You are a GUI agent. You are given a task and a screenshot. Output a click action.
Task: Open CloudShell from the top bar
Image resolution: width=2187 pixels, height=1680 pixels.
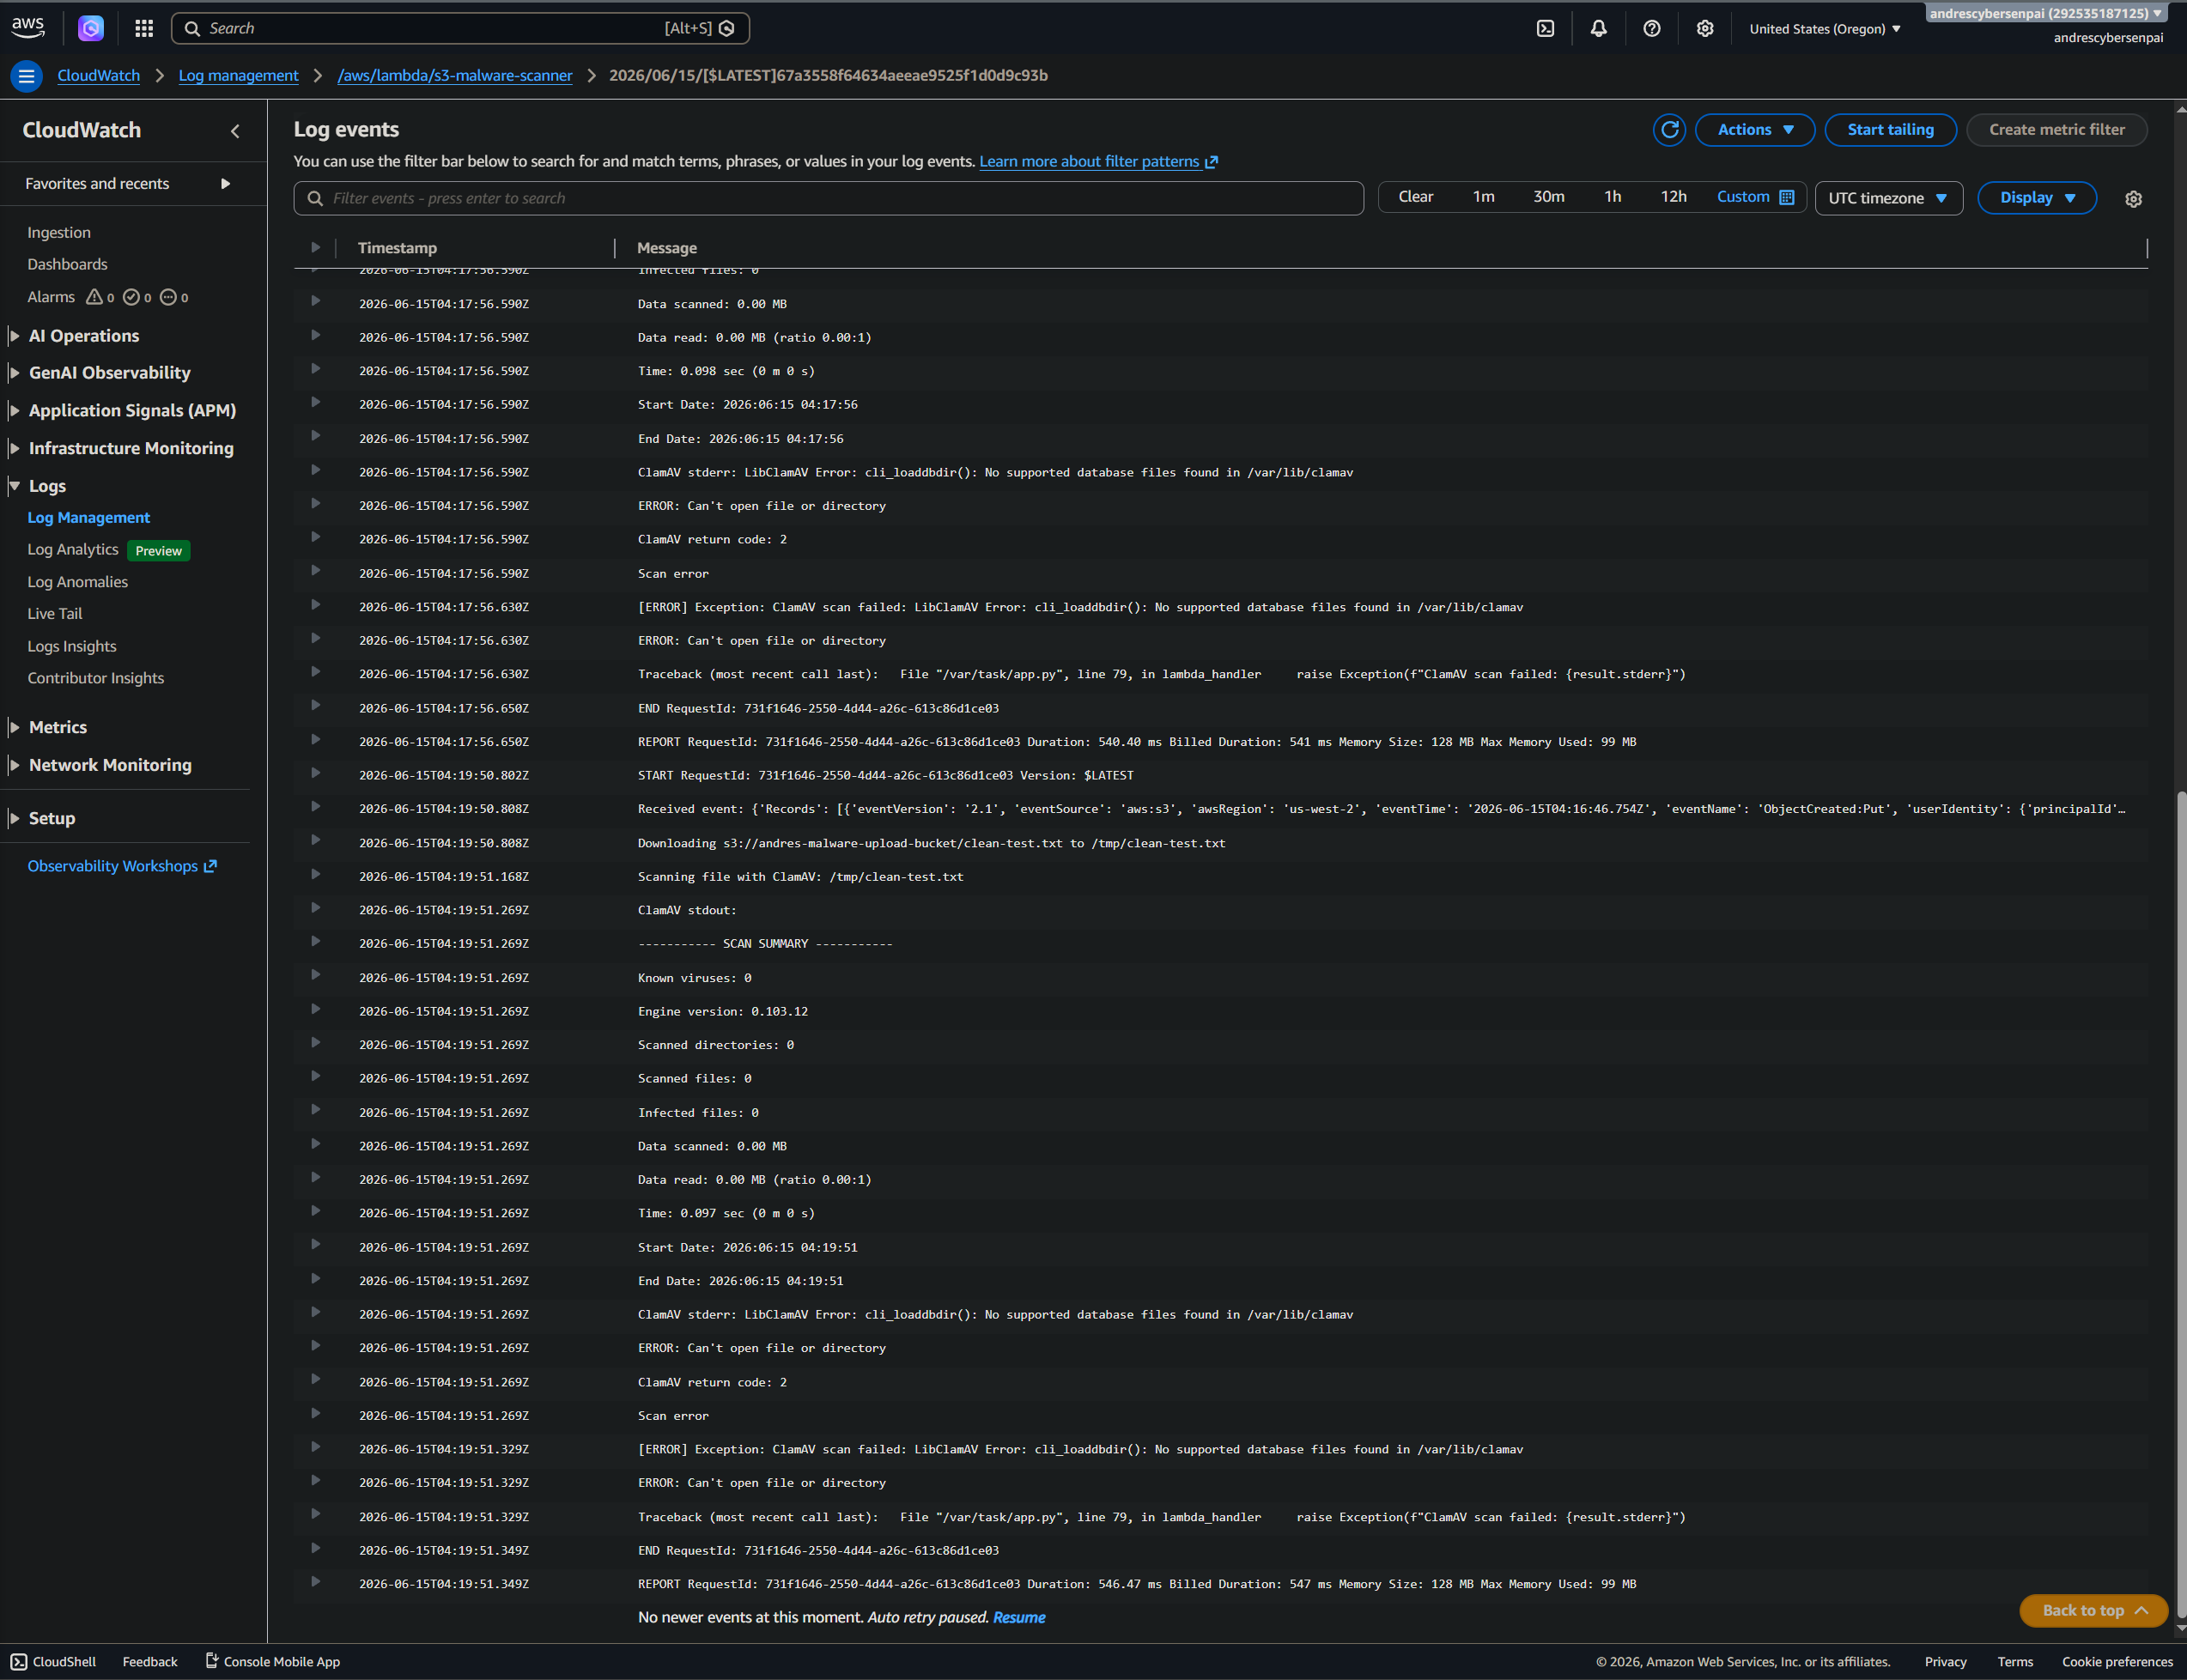point(1545,28)
